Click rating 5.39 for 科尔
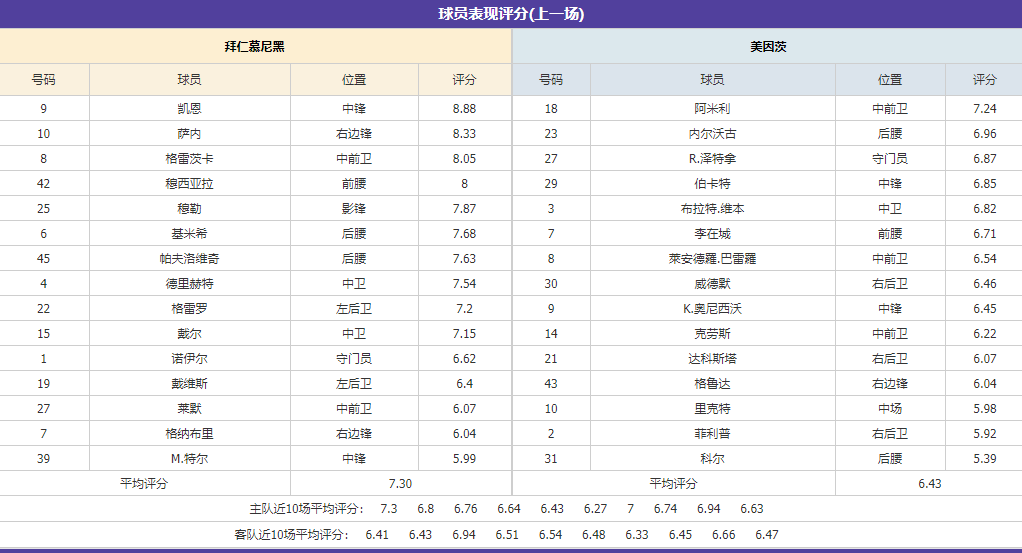 pyautogui.click(x=985, y=458)
